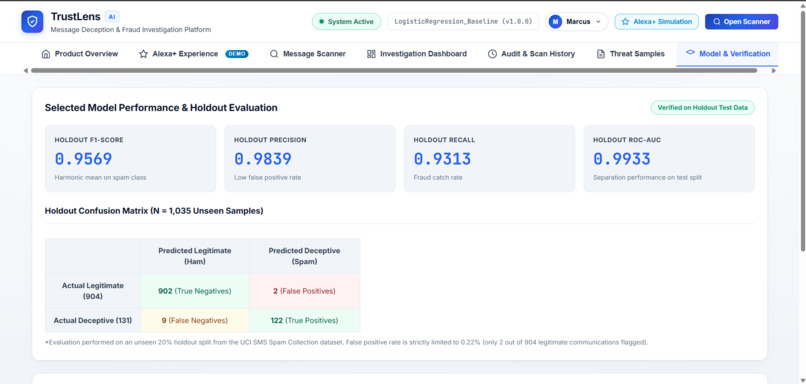The width and height of the screenshot is (806, 384).
Task: Click the Predicted Legitimate (Ham) column header
Action: 195,255
